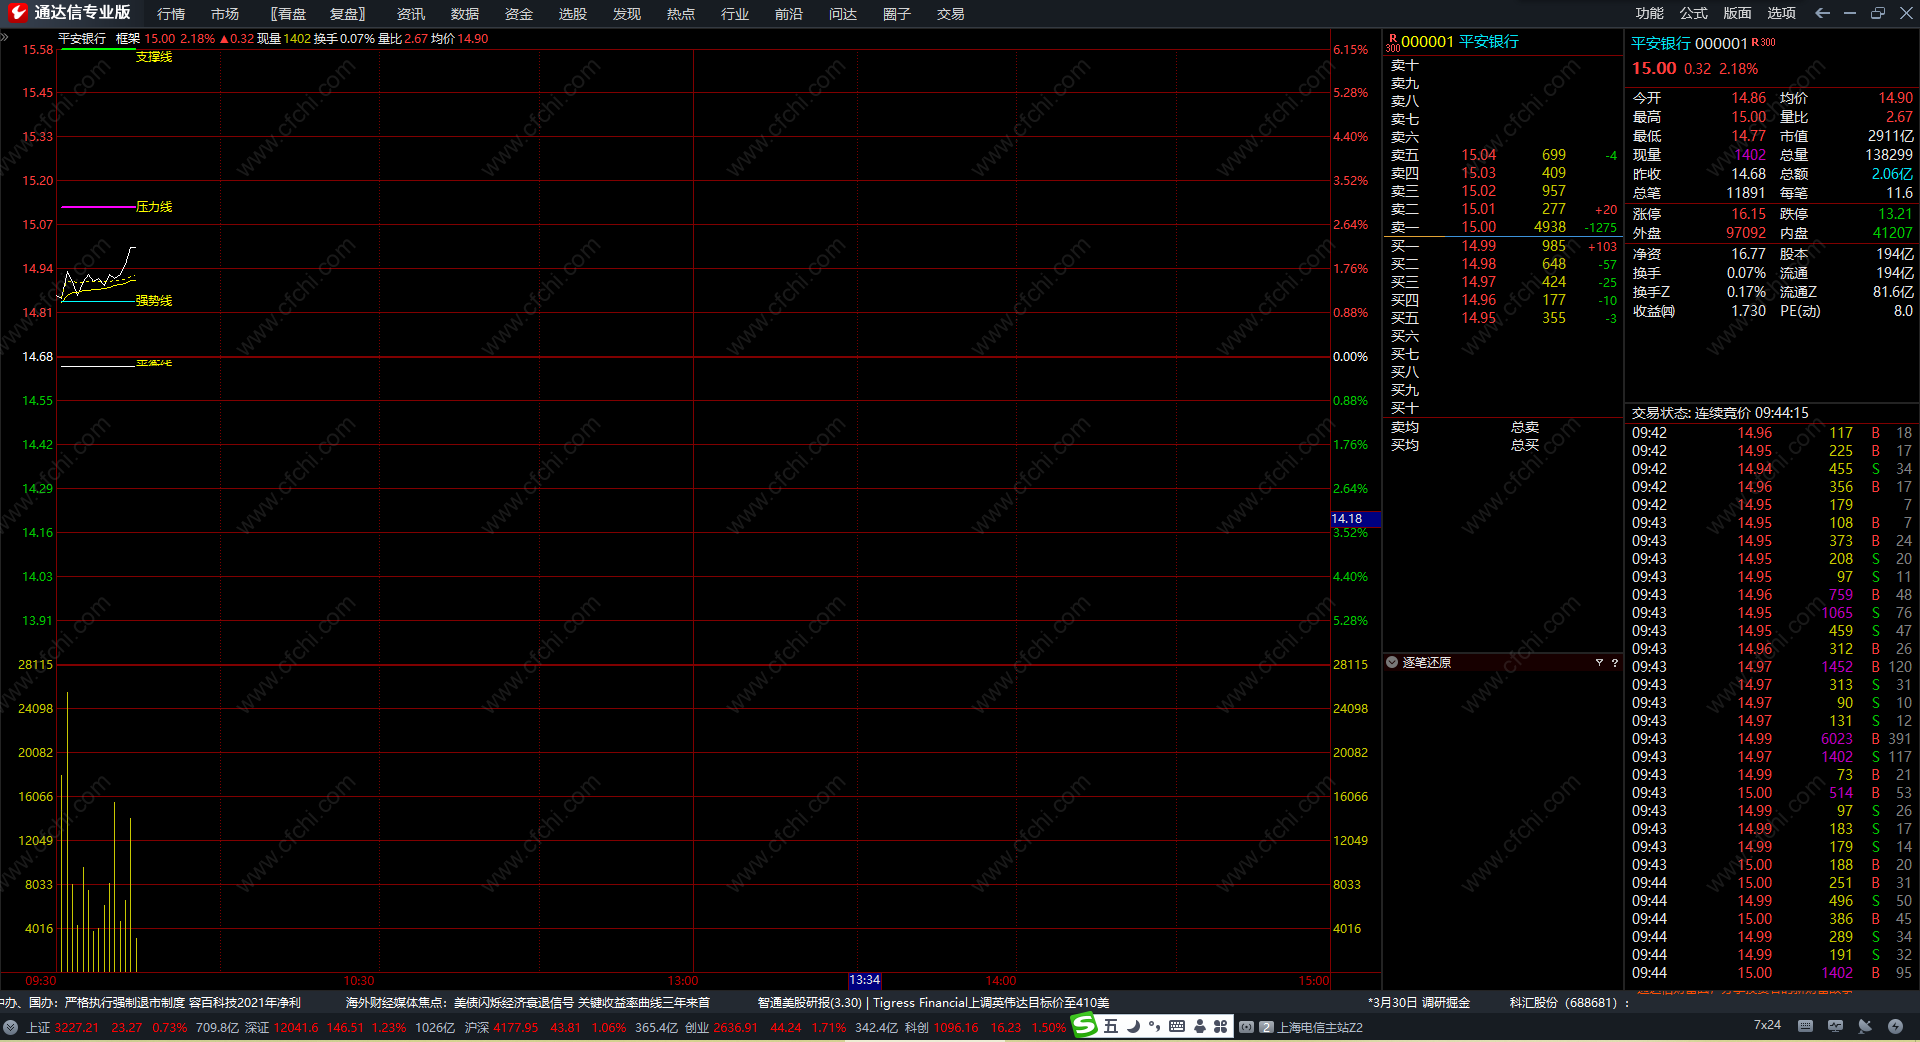Image resolution: width=1920 pixels, height=1042 pixels.
Task: Open the 资金 menu
Action: pos(519,14)
